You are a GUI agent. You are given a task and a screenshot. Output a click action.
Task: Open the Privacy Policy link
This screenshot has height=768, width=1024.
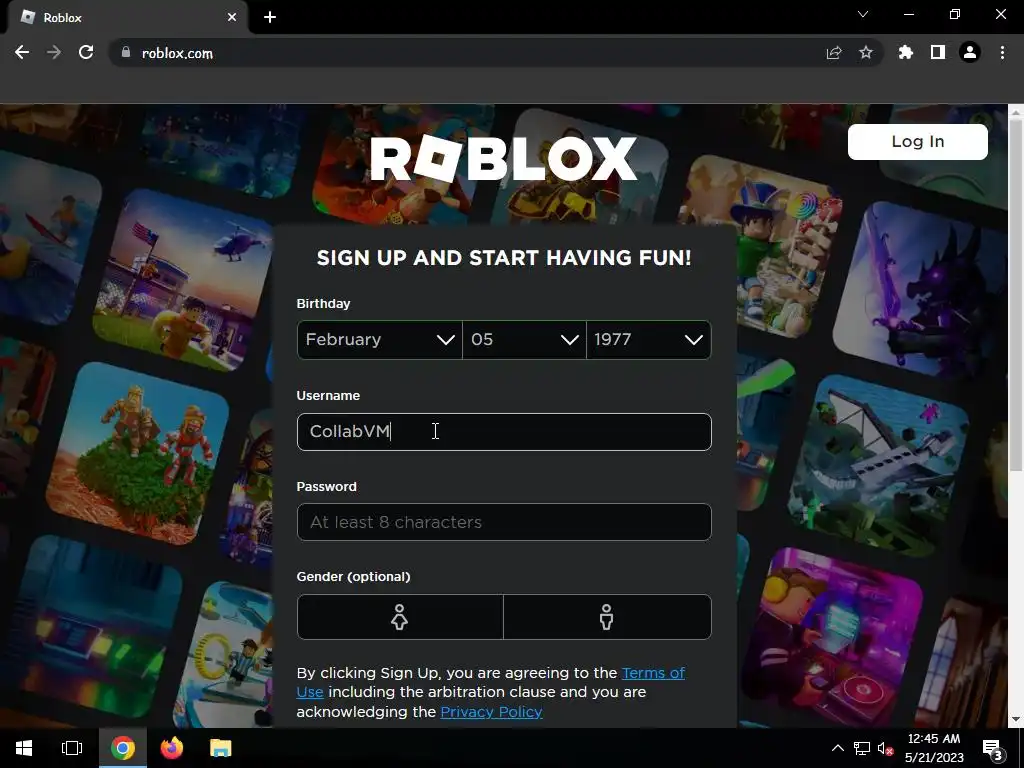pos(491,712)
